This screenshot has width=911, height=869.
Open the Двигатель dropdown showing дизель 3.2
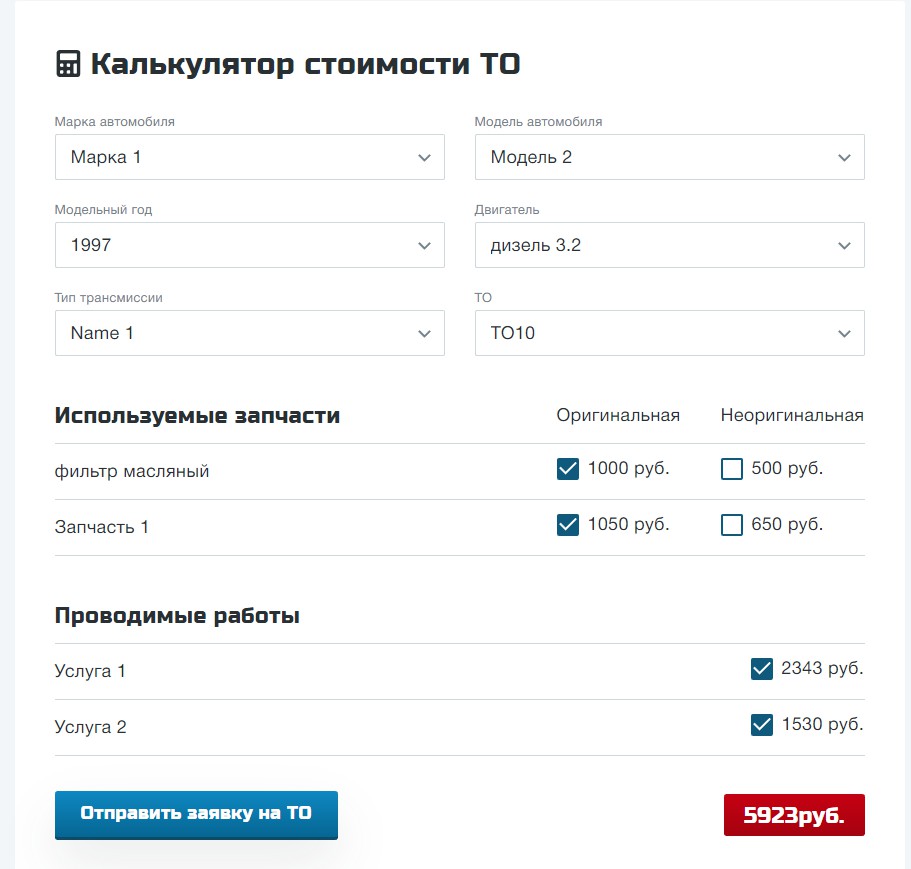coord(669,245)
